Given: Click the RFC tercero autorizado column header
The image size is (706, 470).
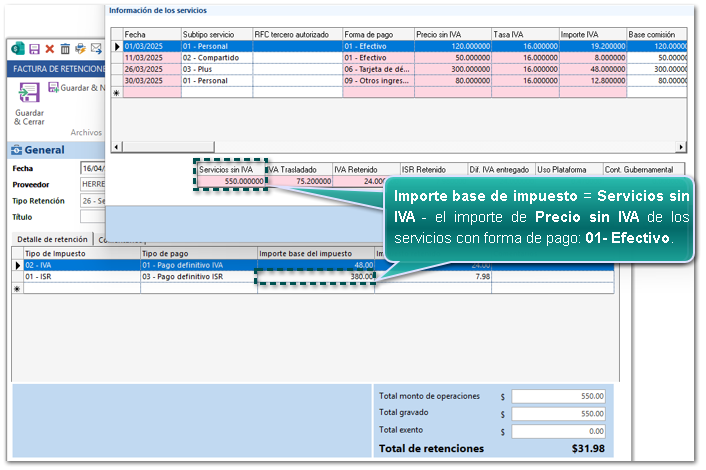Looking at the screenshot, I should click(x=297, y=34).
